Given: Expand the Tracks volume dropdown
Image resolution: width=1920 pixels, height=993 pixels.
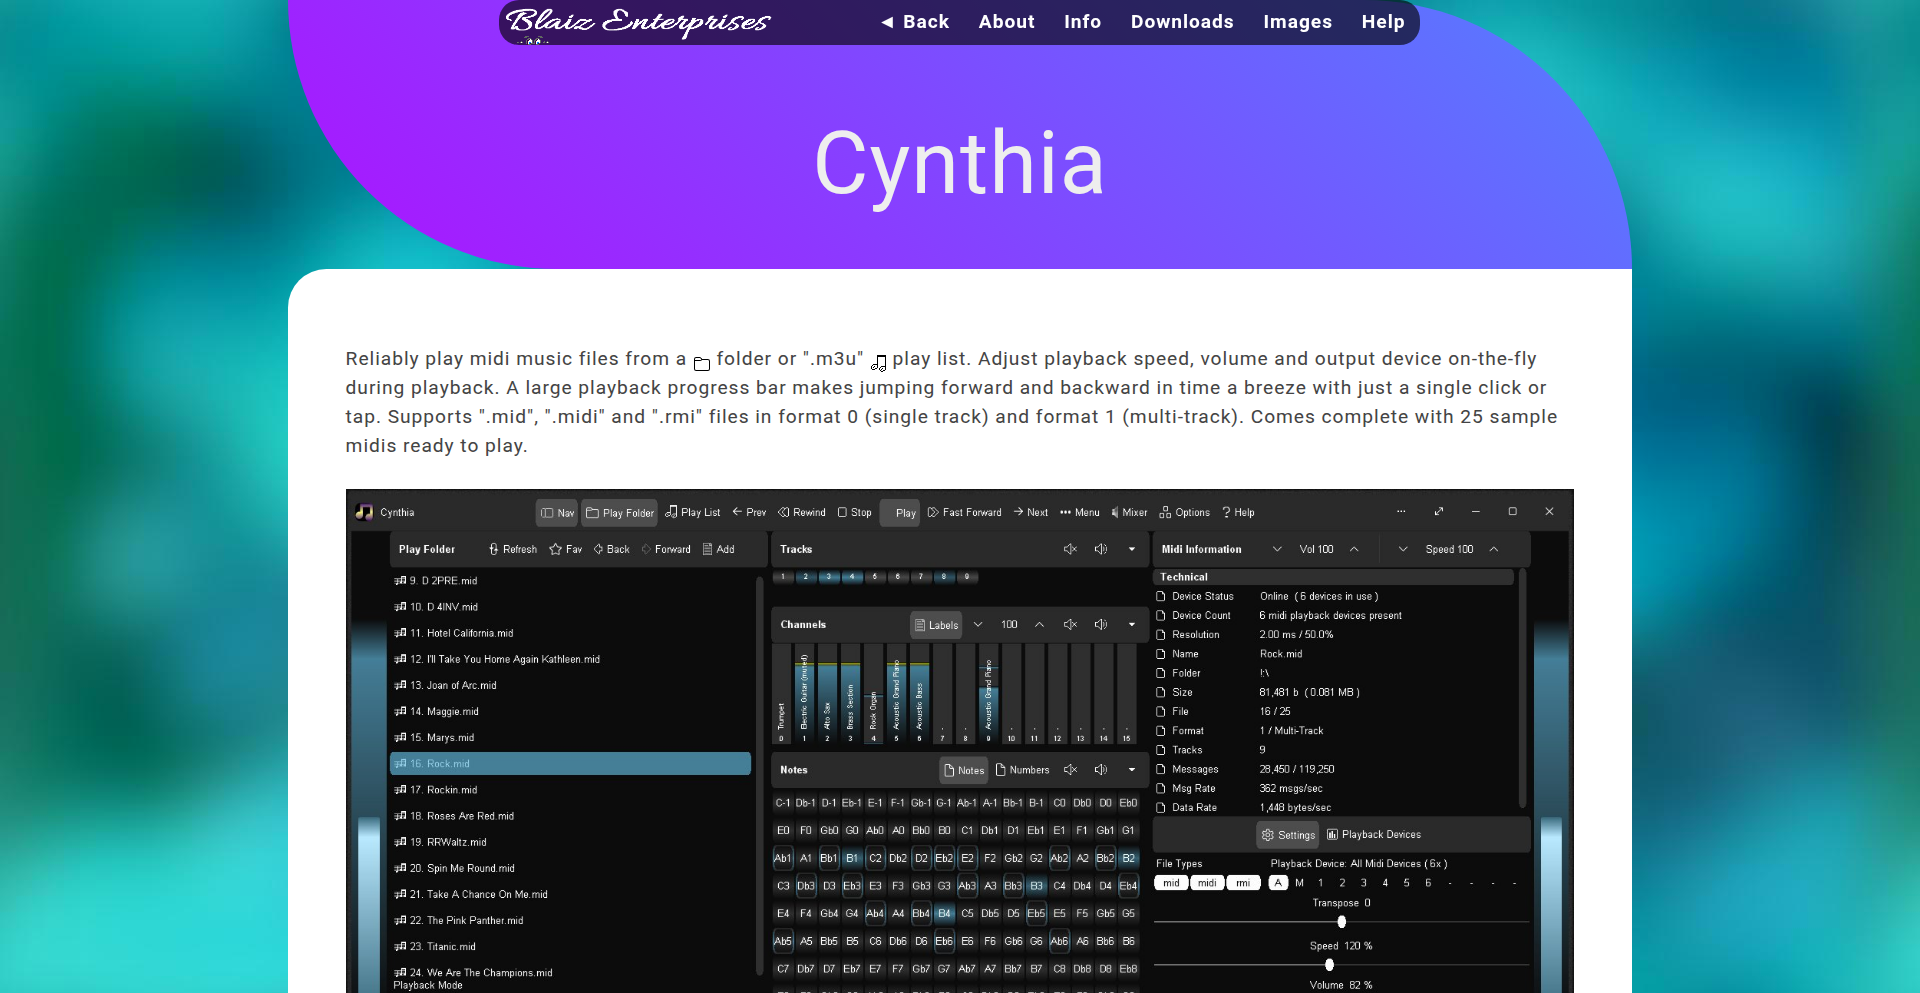Looking at the screenshot, I should [x=1131, y=549].
